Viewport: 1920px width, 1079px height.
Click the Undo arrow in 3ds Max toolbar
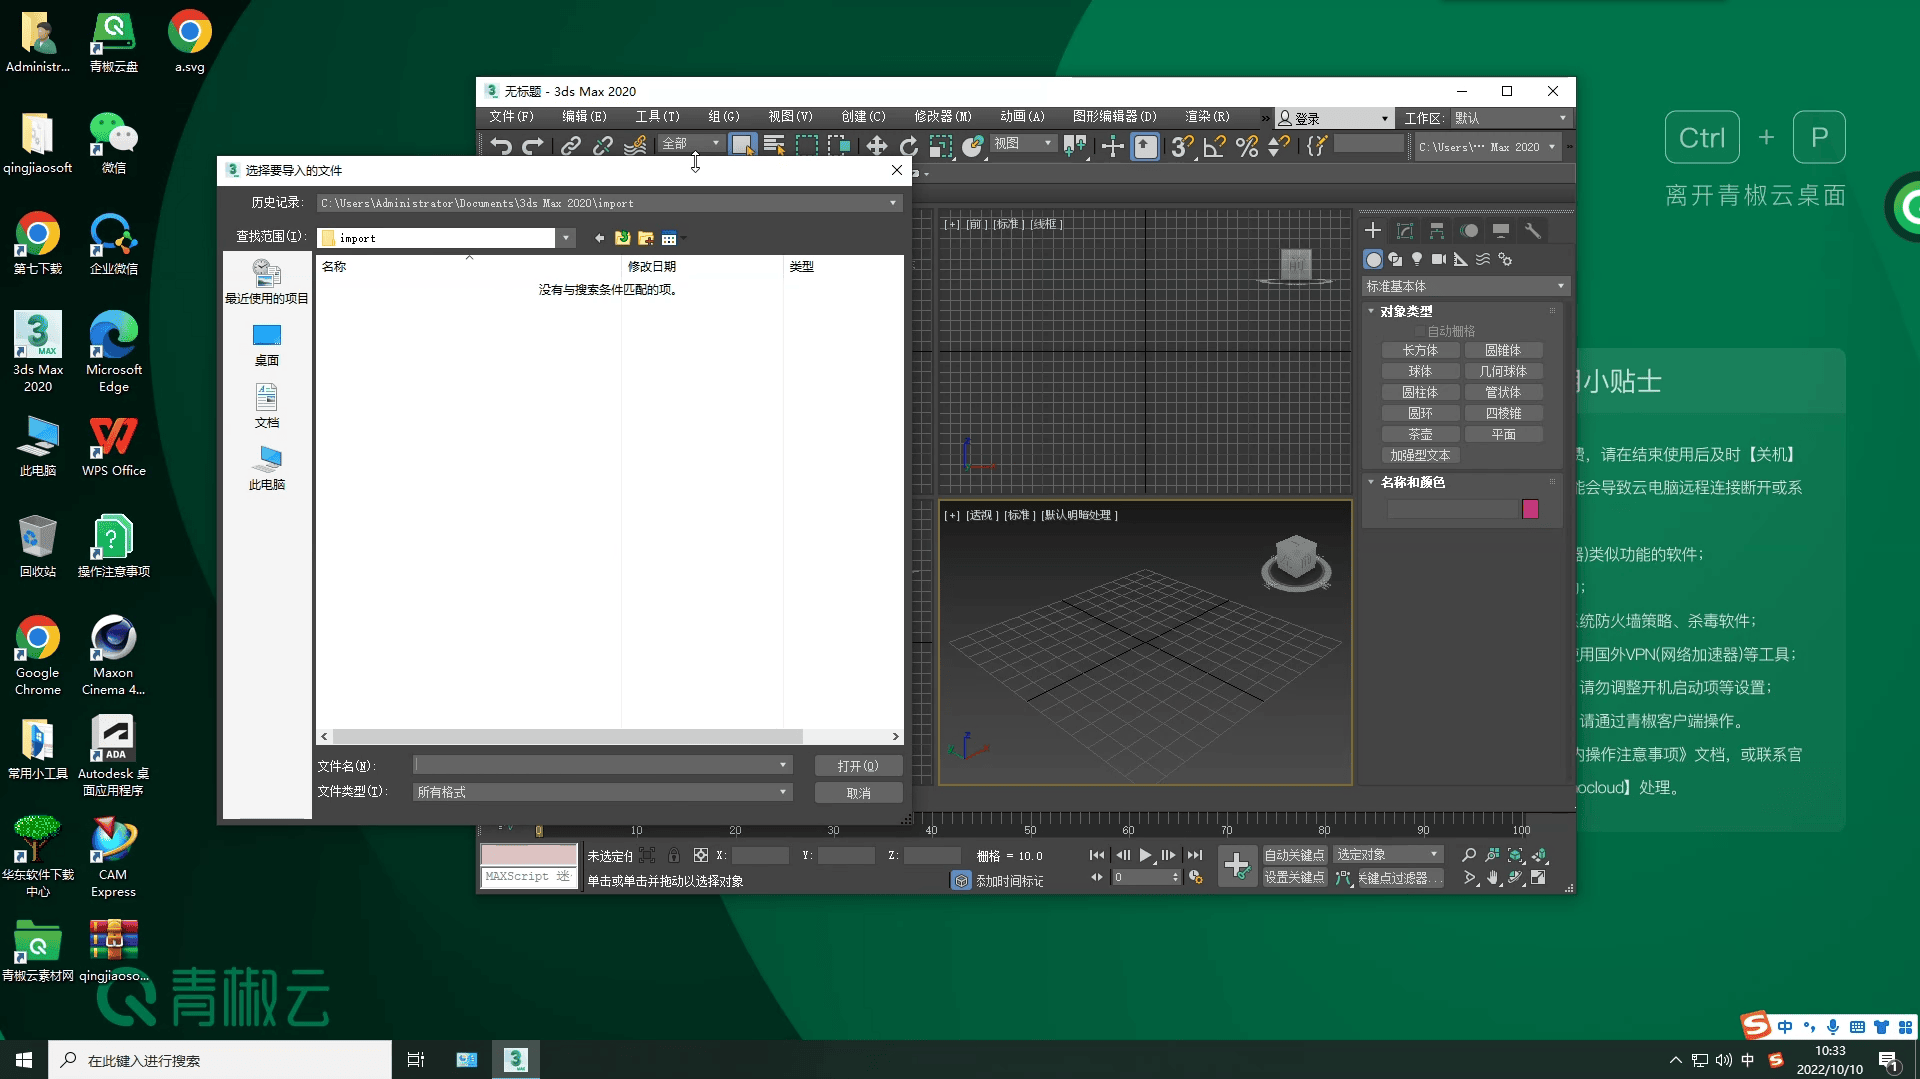(x=501, y=146)
